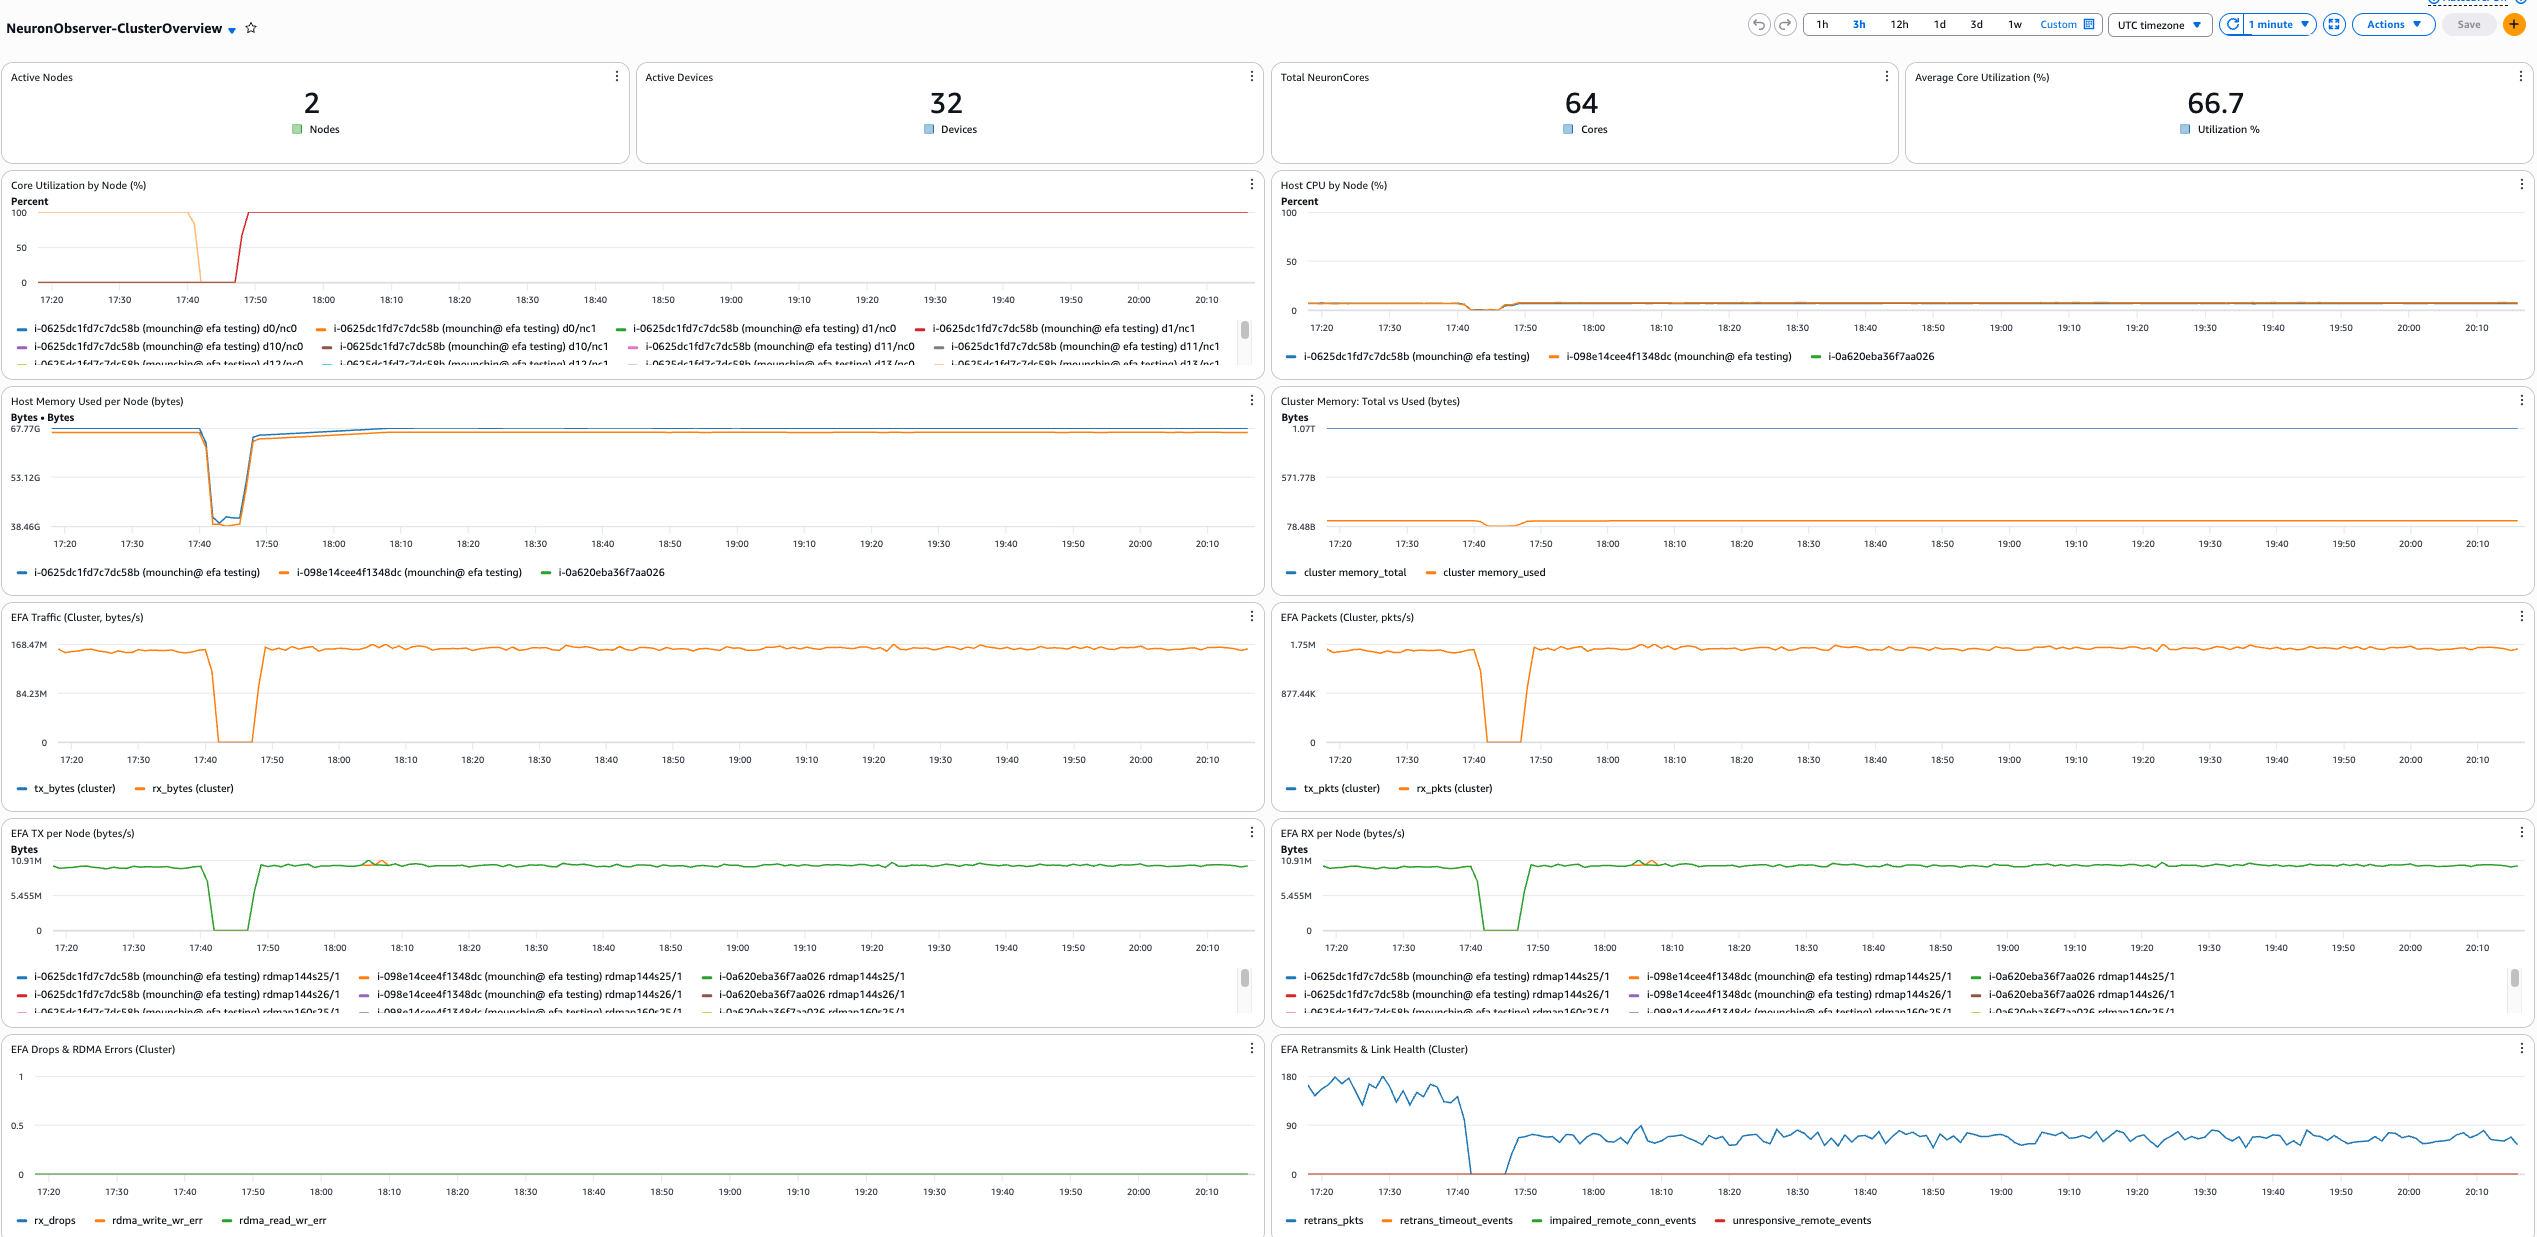Click the Save dashboard button

pyautogui.click(x=2469, y=25)
